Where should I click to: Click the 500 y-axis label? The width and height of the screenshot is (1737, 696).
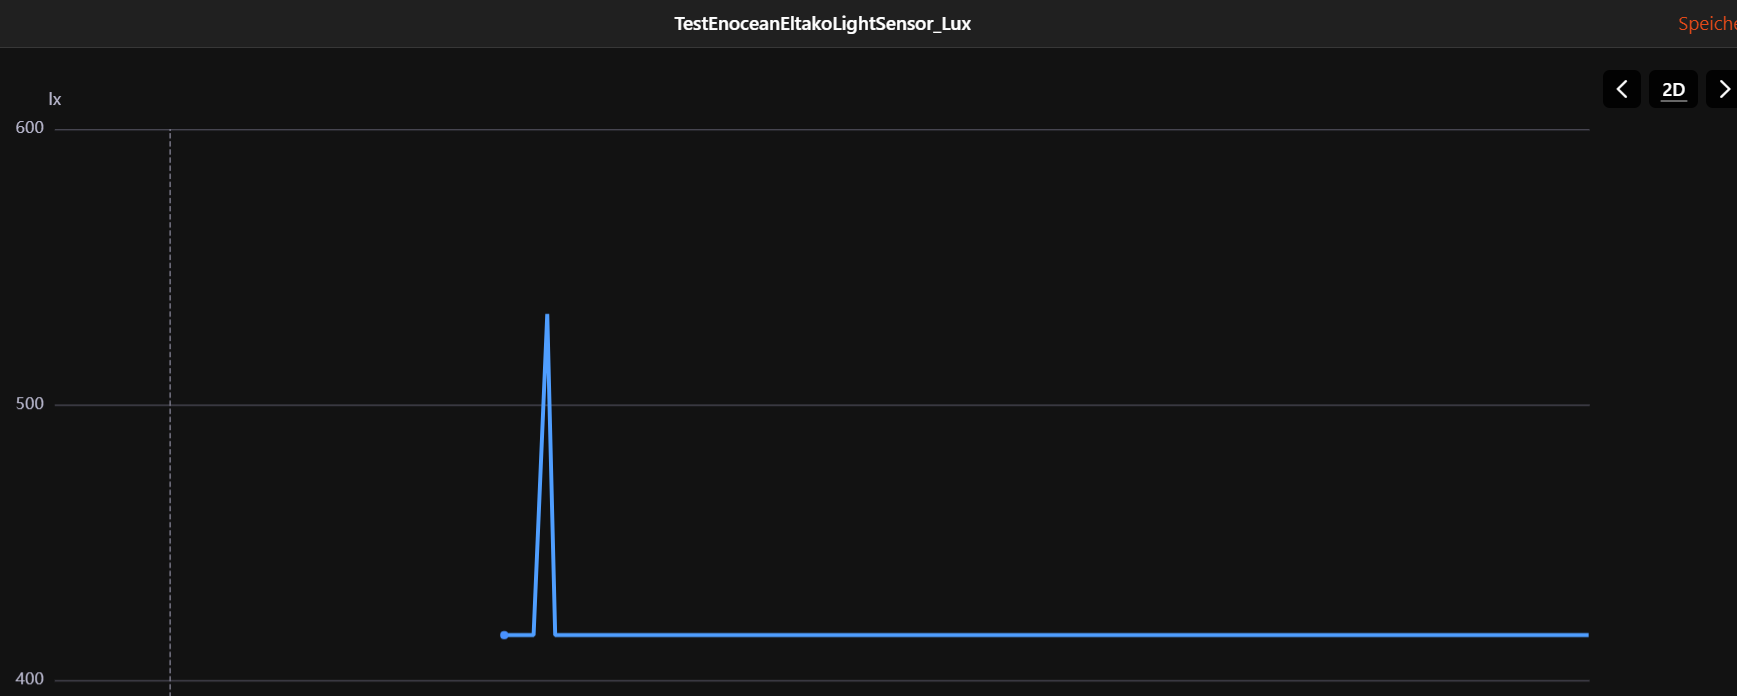[30, 403]
